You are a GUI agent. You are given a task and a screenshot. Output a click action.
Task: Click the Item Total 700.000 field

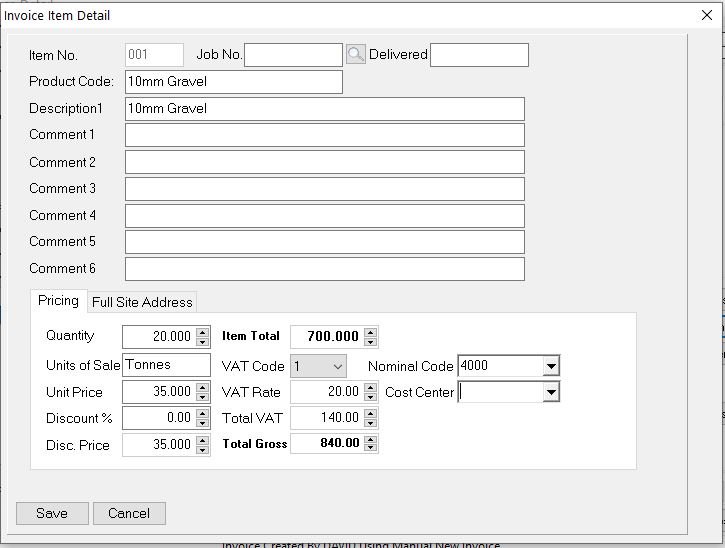(327, 337)
